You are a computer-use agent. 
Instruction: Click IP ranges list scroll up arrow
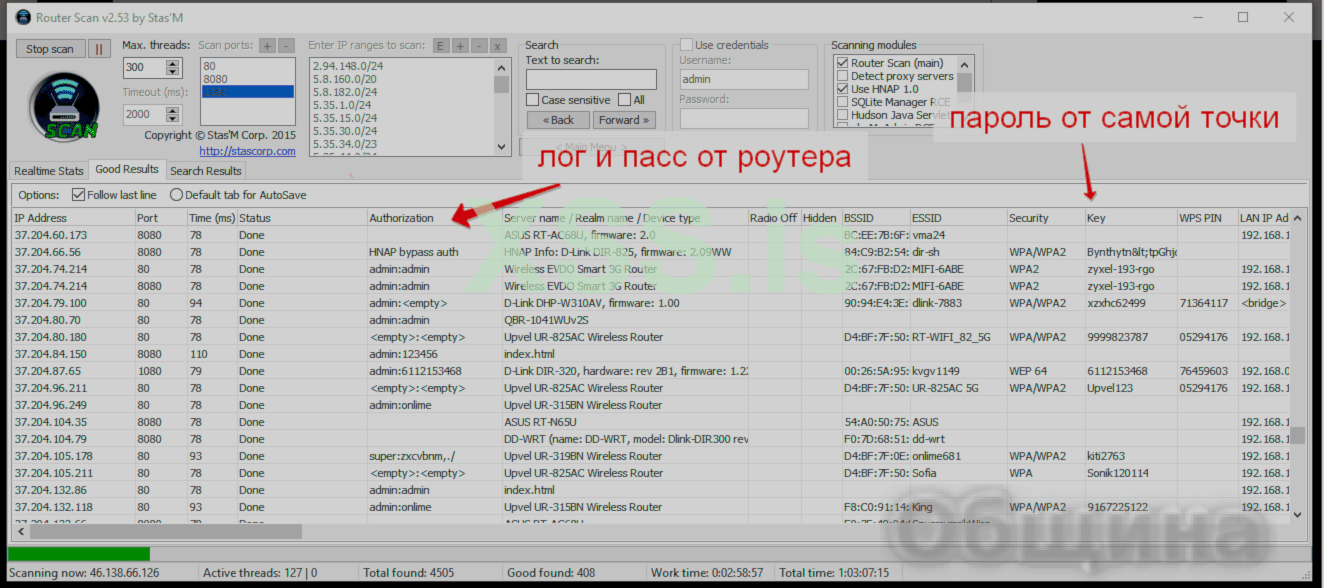pyautogui.click(x=502, y=66)
